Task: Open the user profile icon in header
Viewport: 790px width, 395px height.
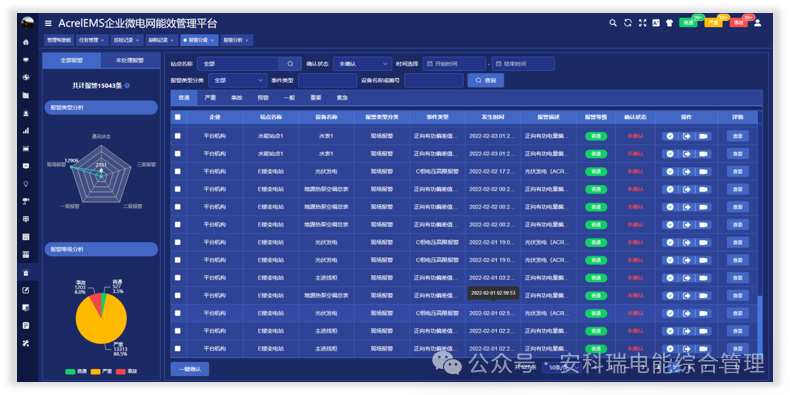Action: pos(757,23)
